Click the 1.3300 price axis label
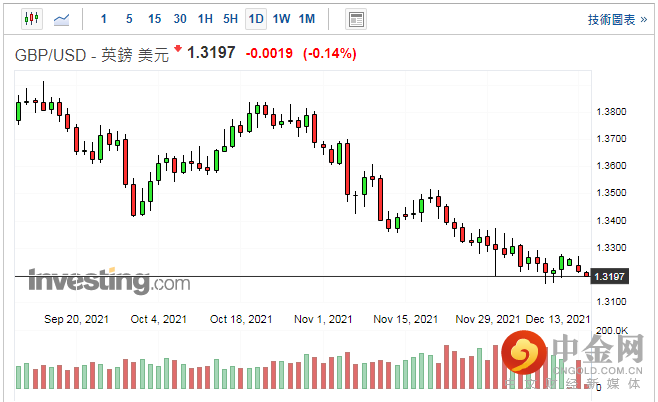 [611, 248]
